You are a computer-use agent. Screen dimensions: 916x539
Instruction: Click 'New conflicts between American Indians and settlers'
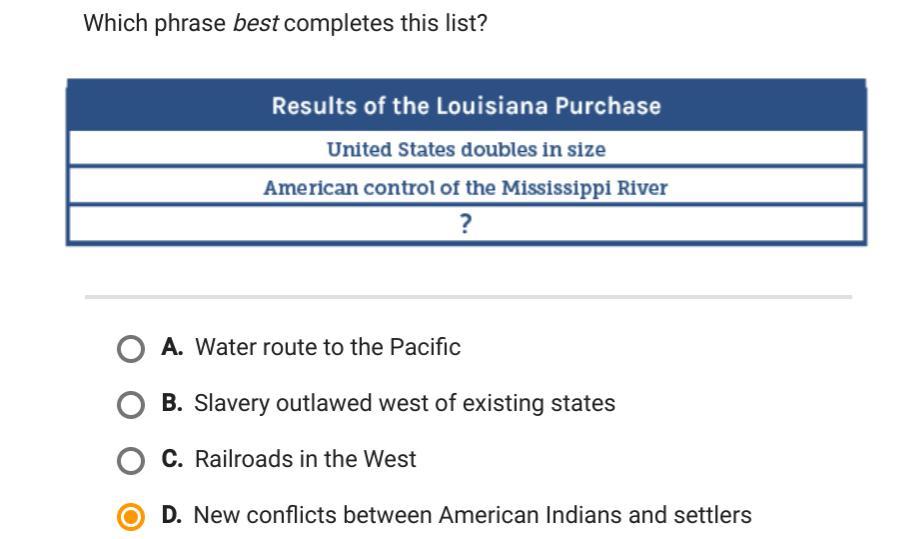point(473,515)
